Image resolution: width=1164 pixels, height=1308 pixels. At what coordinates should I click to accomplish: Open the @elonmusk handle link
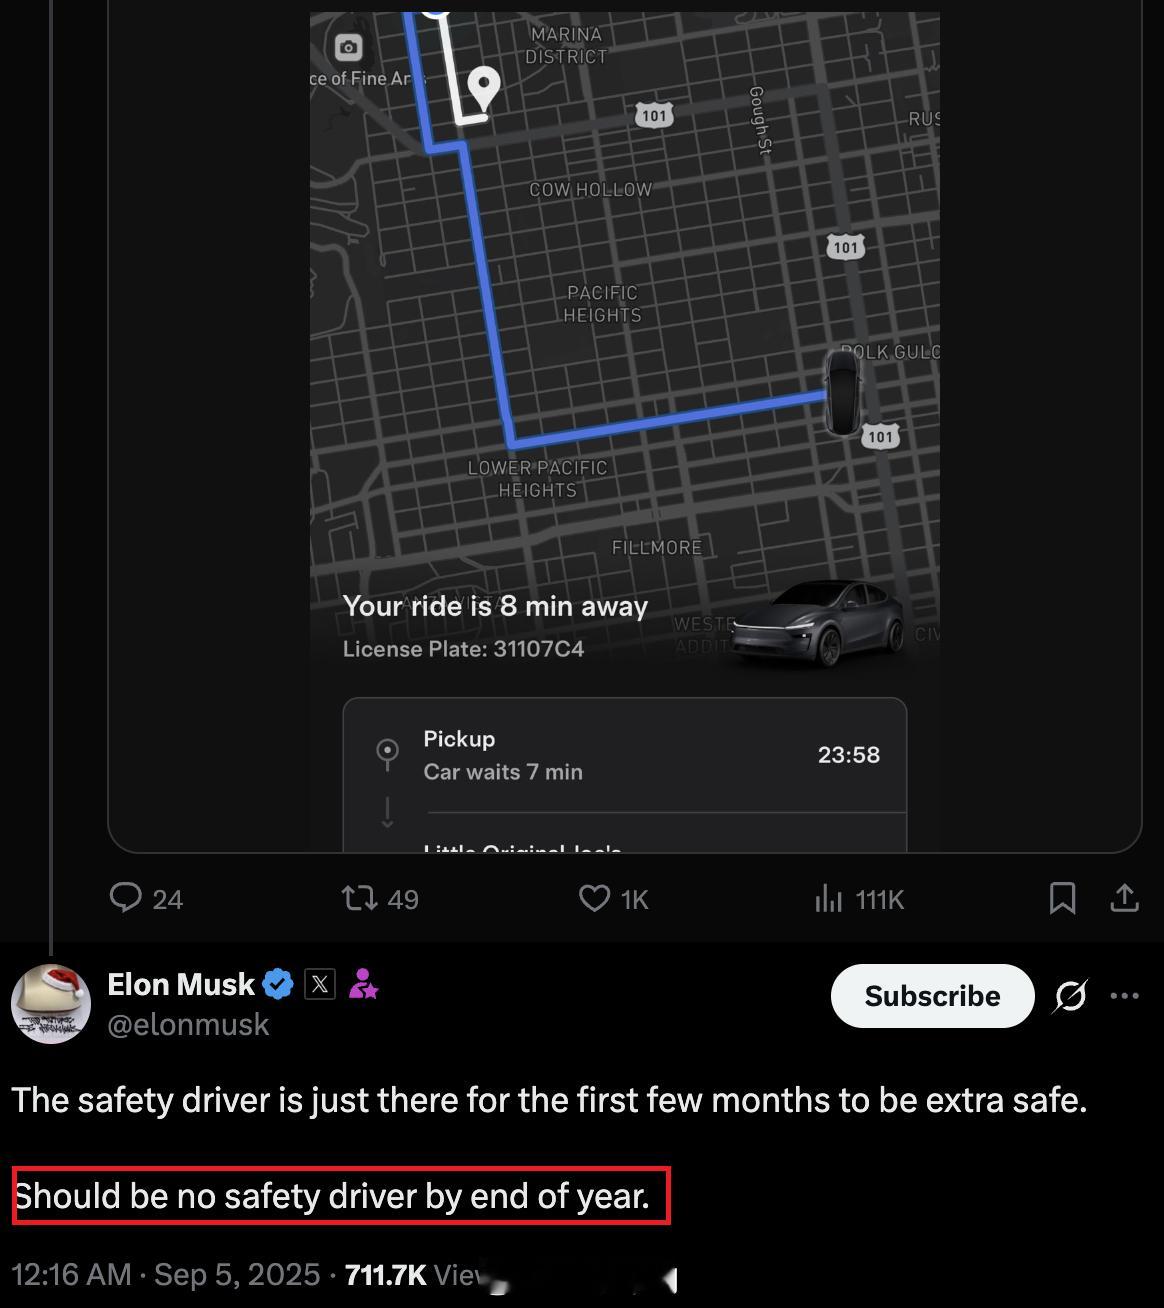point(188,1024)
